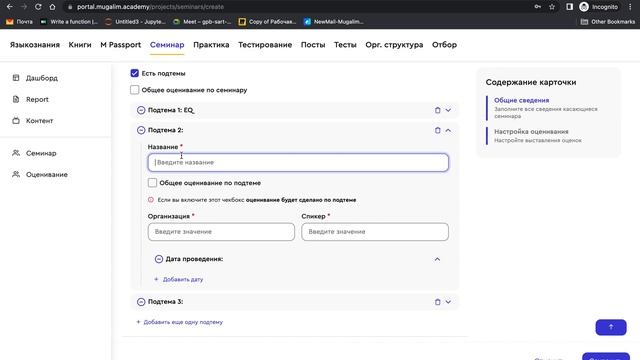Open saved passwords key icon
Image resolution: width=640 pixels, height=360 pixels.
pos(538,7)
